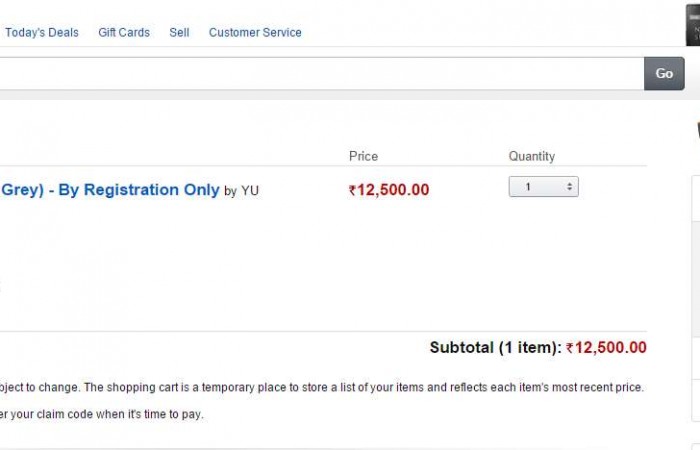Click the claim code note text
This screenshot has width=700, height=450.
pos(102,414)
